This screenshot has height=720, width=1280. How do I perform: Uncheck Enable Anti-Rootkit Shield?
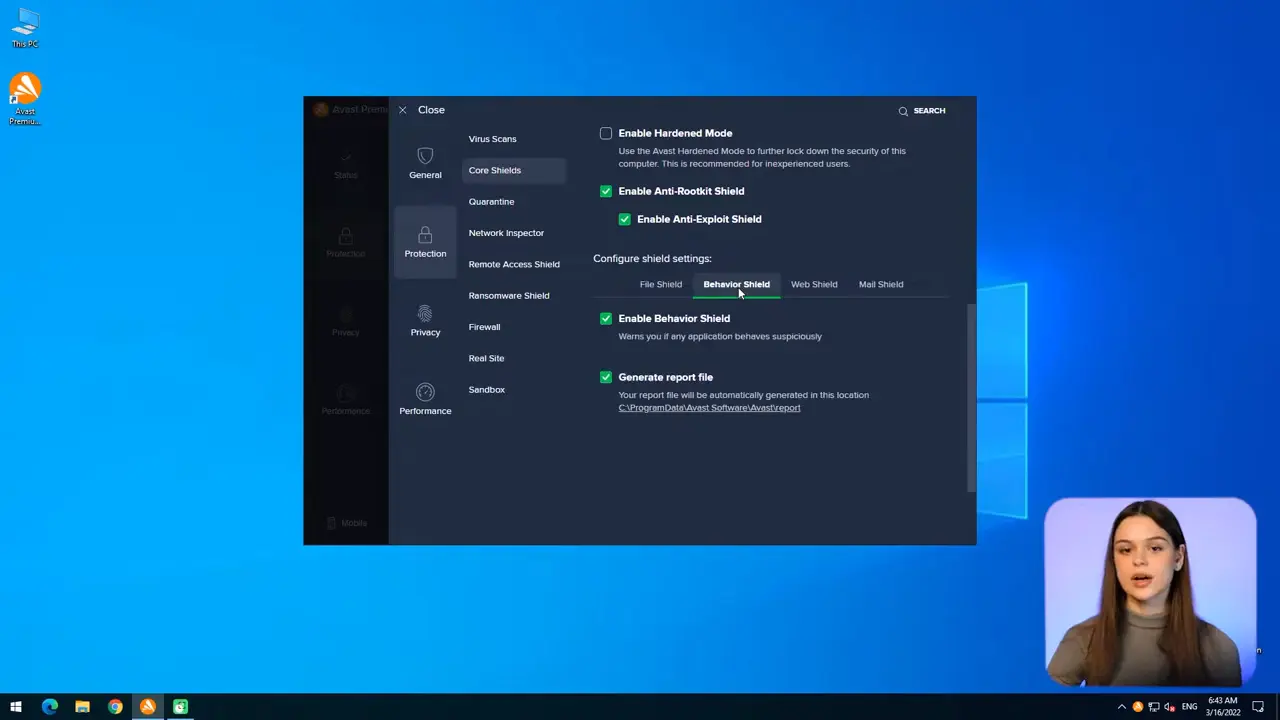[606, 191]
